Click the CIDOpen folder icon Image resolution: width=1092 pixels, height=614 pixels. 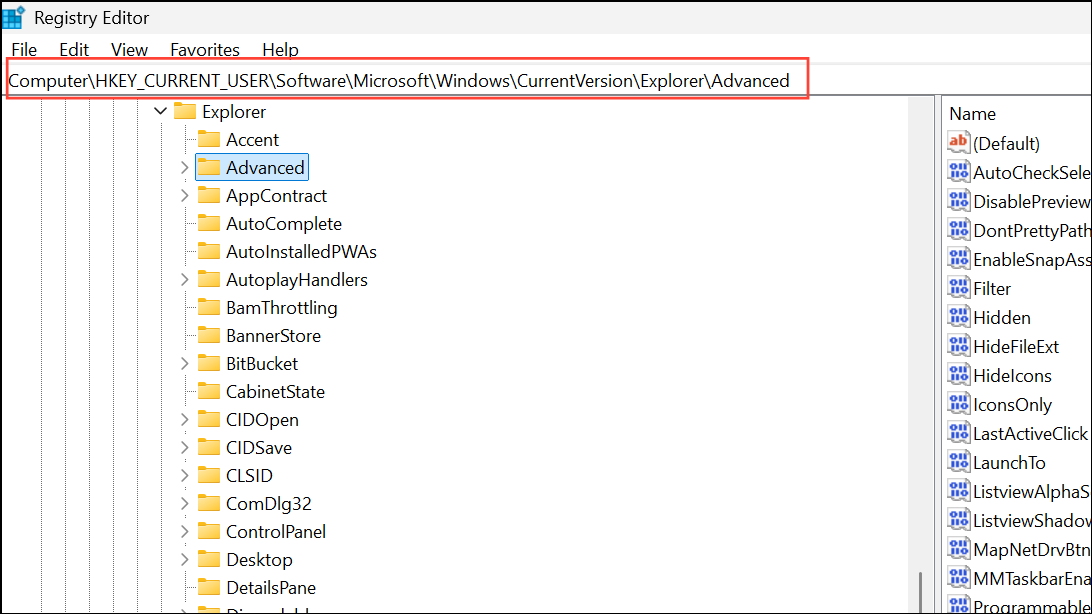point(209,419)
